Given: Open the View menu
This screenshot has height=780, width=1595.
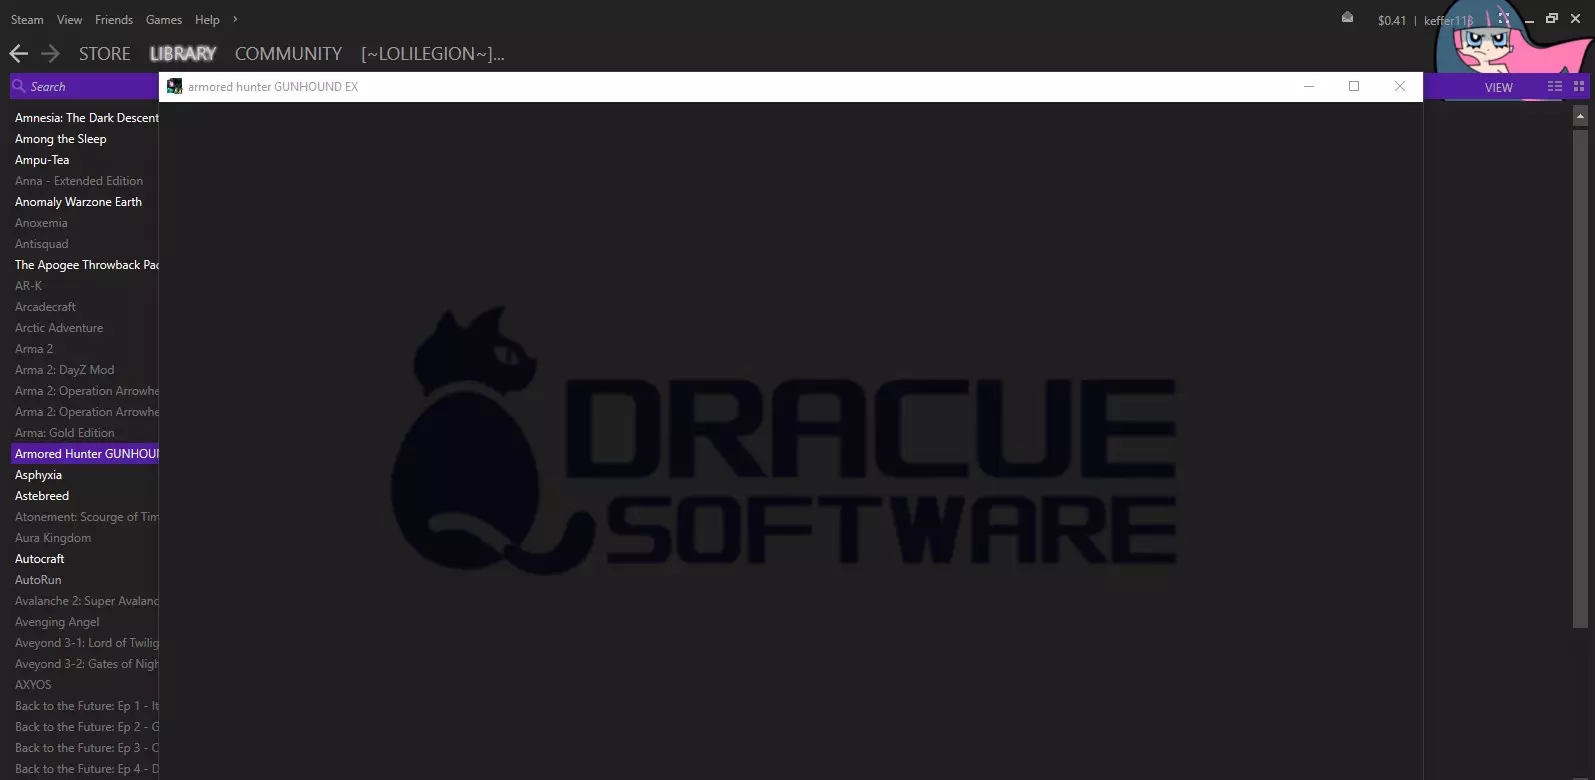Looking at the screenshot, I should (x=69, y=20).
